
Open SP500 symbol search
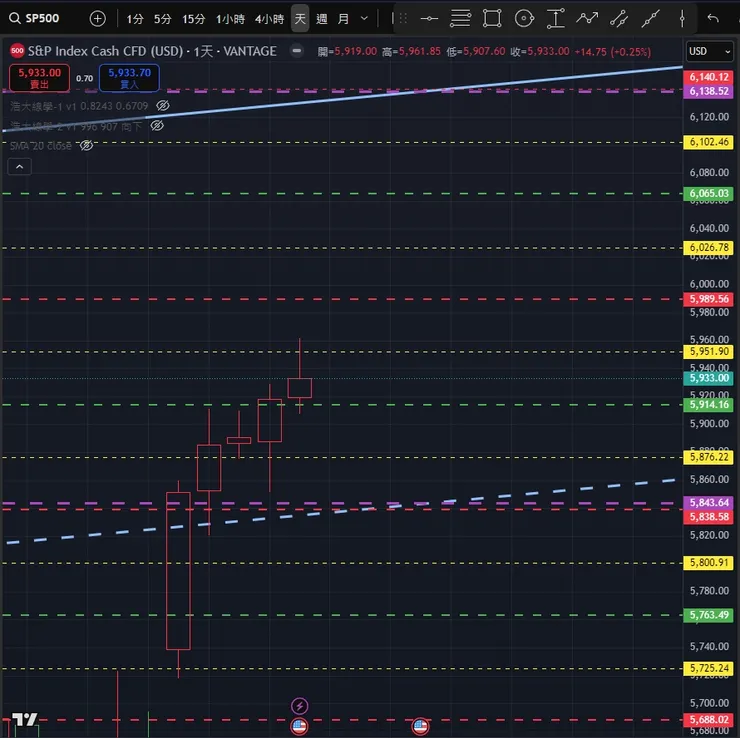[34, 18]
